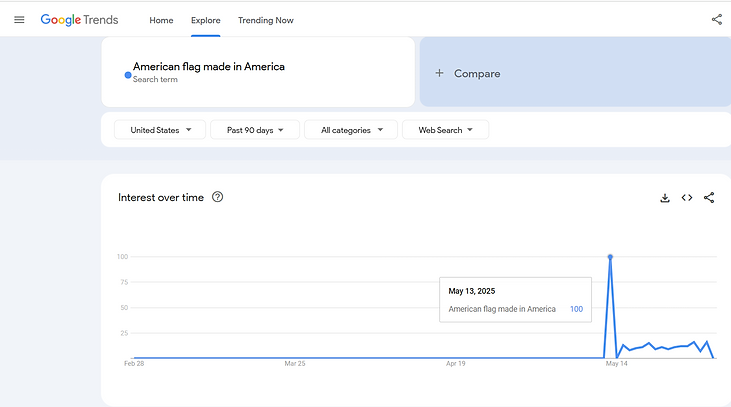
Task: Download the Interest over time CSV
Action: pos(665,198)
